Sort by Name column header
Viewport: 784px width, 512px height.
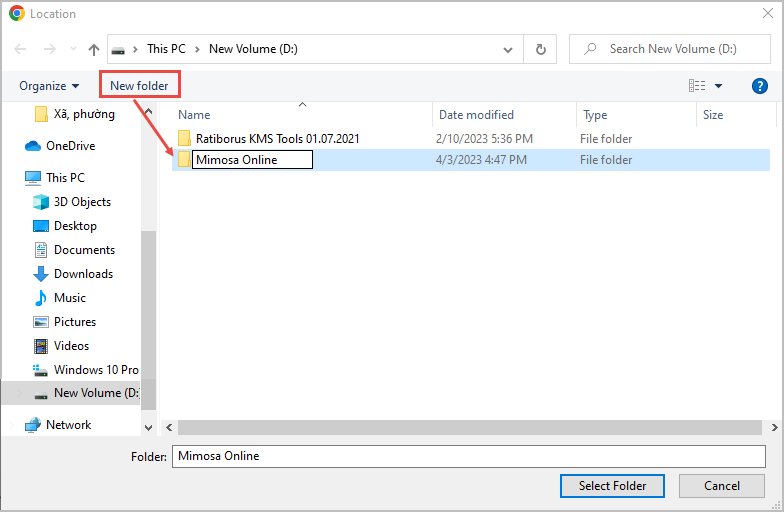tap(194, 115)
